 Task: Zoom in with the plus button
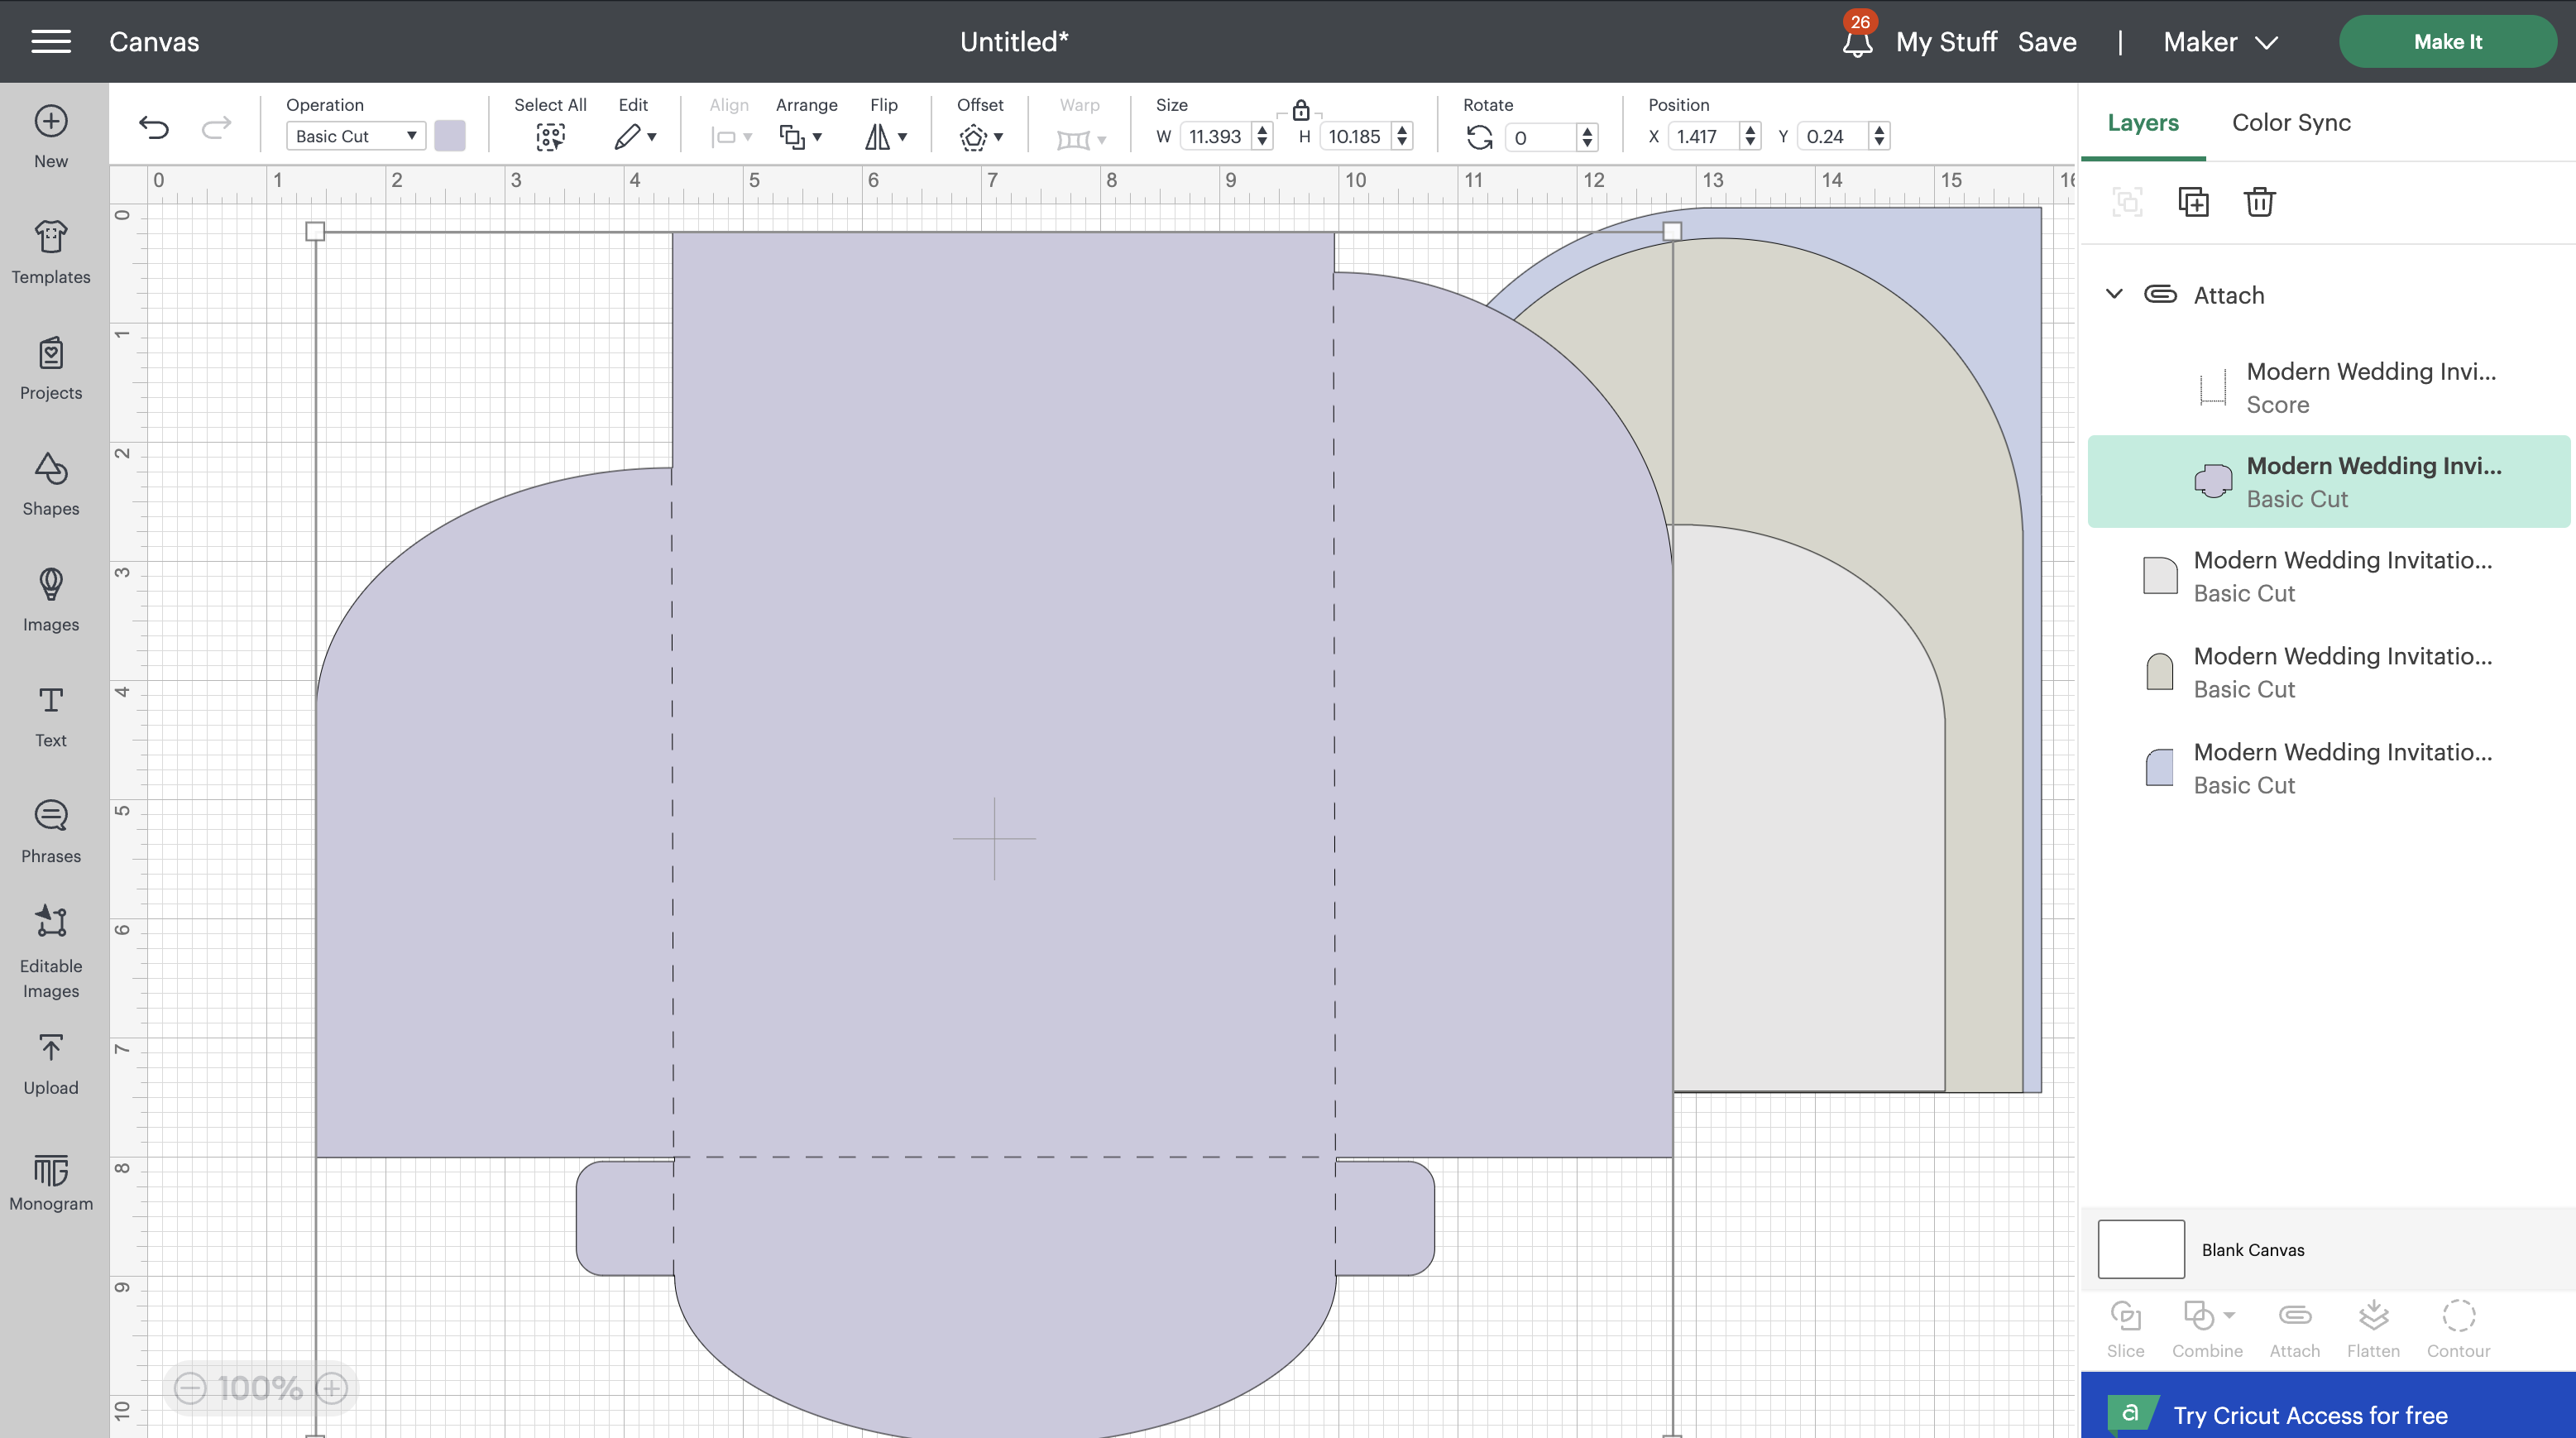click(x=332, y=1388)
